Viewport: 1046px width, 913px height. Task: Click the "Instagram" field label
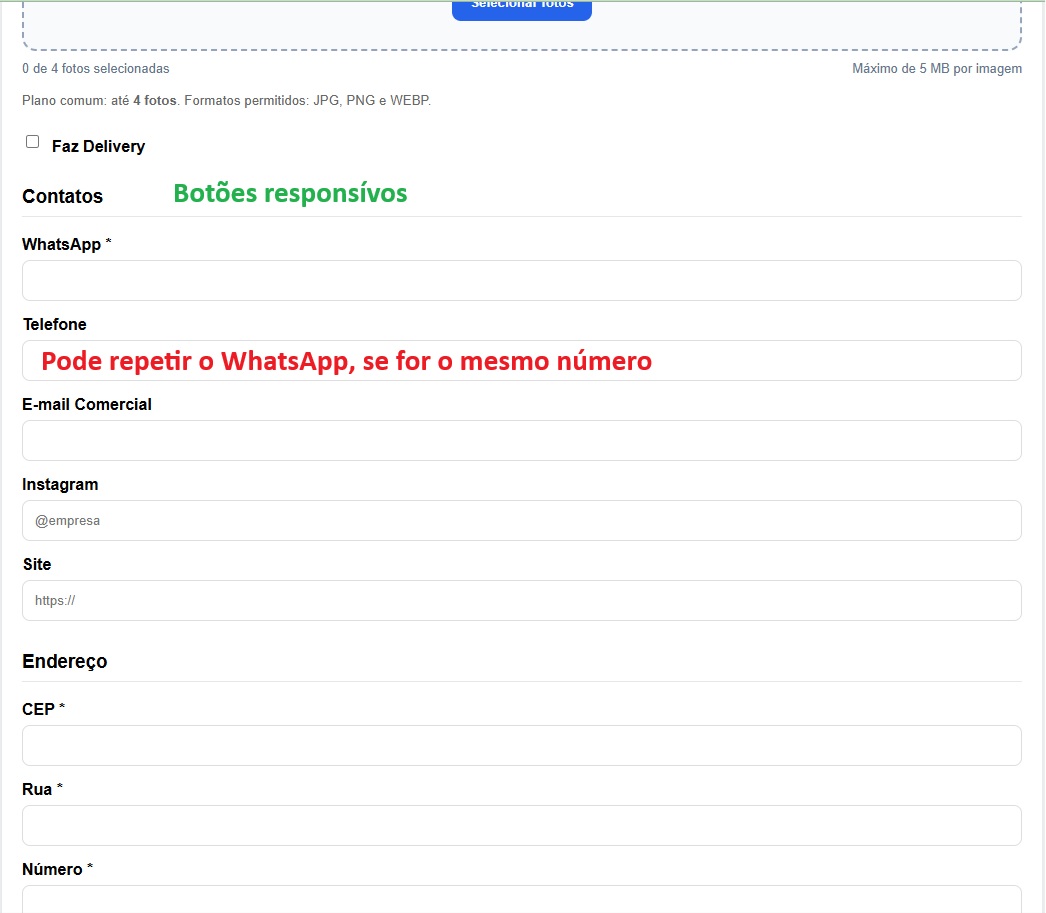[60, 485]
